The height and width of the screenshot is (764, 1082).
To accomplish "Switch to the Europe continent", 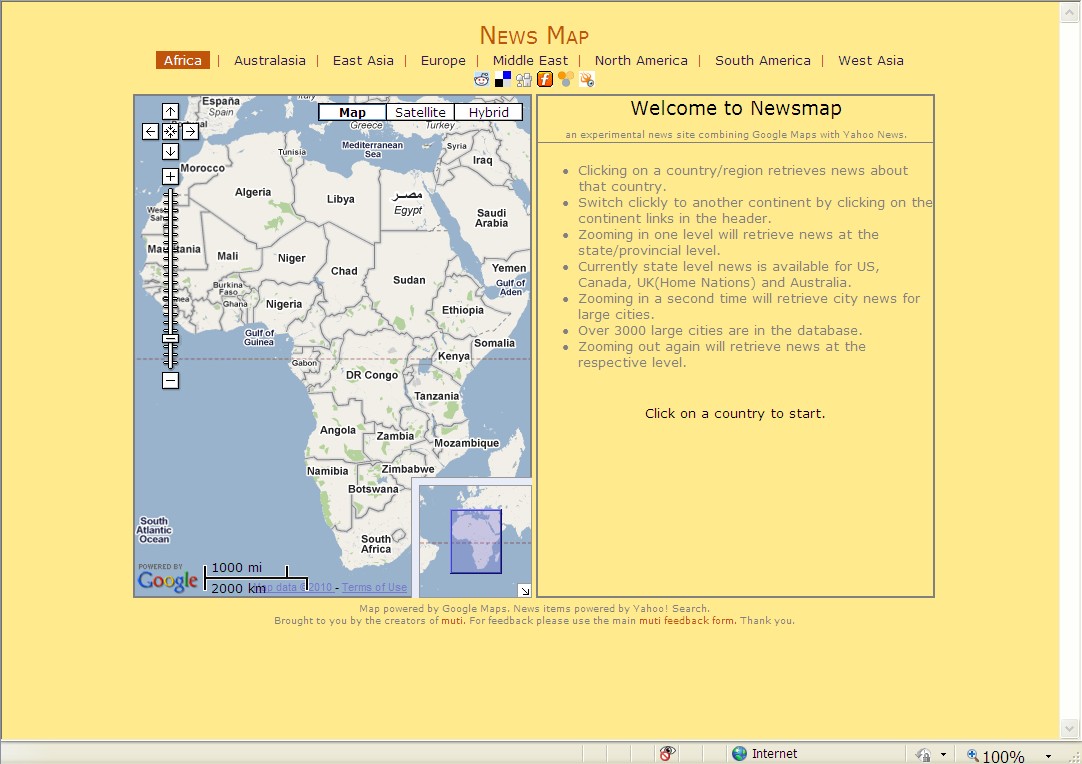I will [443, 60].
